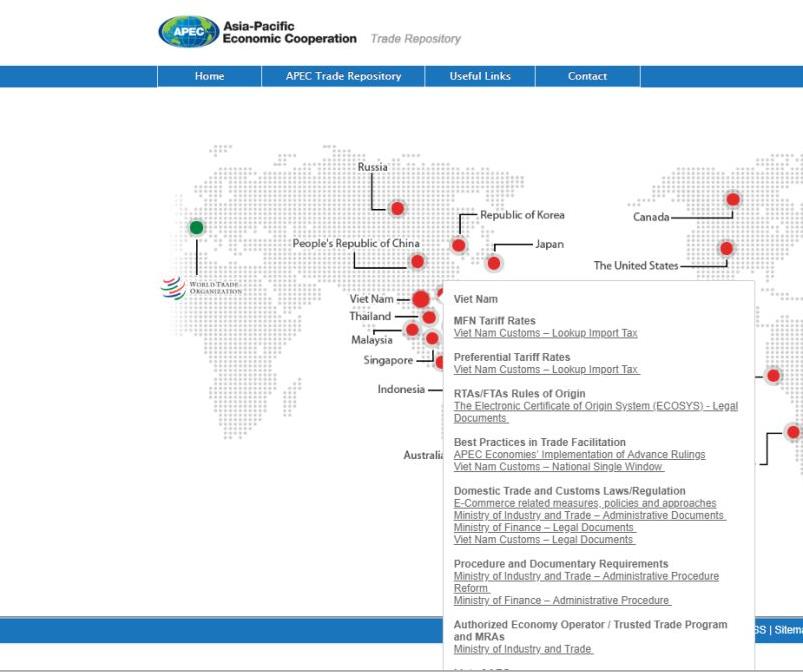
Task: Click the Thailand map label
Action: (x=370, y=317)
